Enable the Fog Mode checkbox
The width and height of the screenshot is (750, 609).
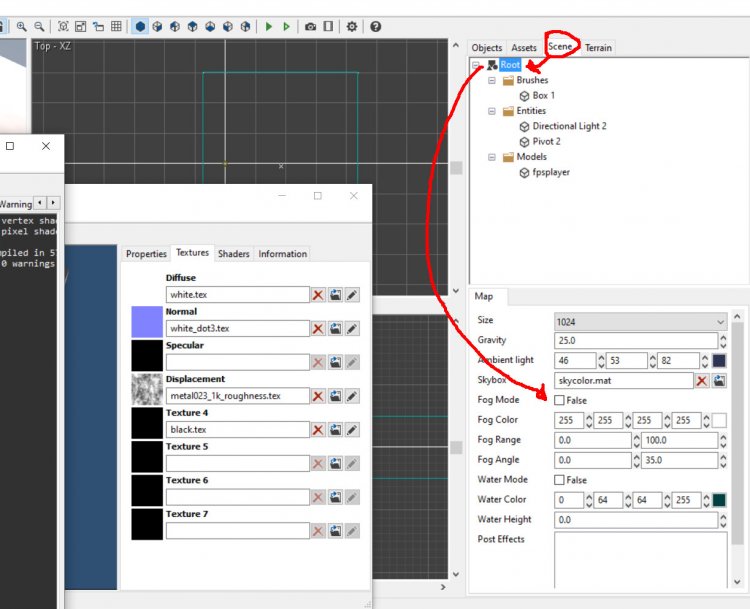[560, 400]
